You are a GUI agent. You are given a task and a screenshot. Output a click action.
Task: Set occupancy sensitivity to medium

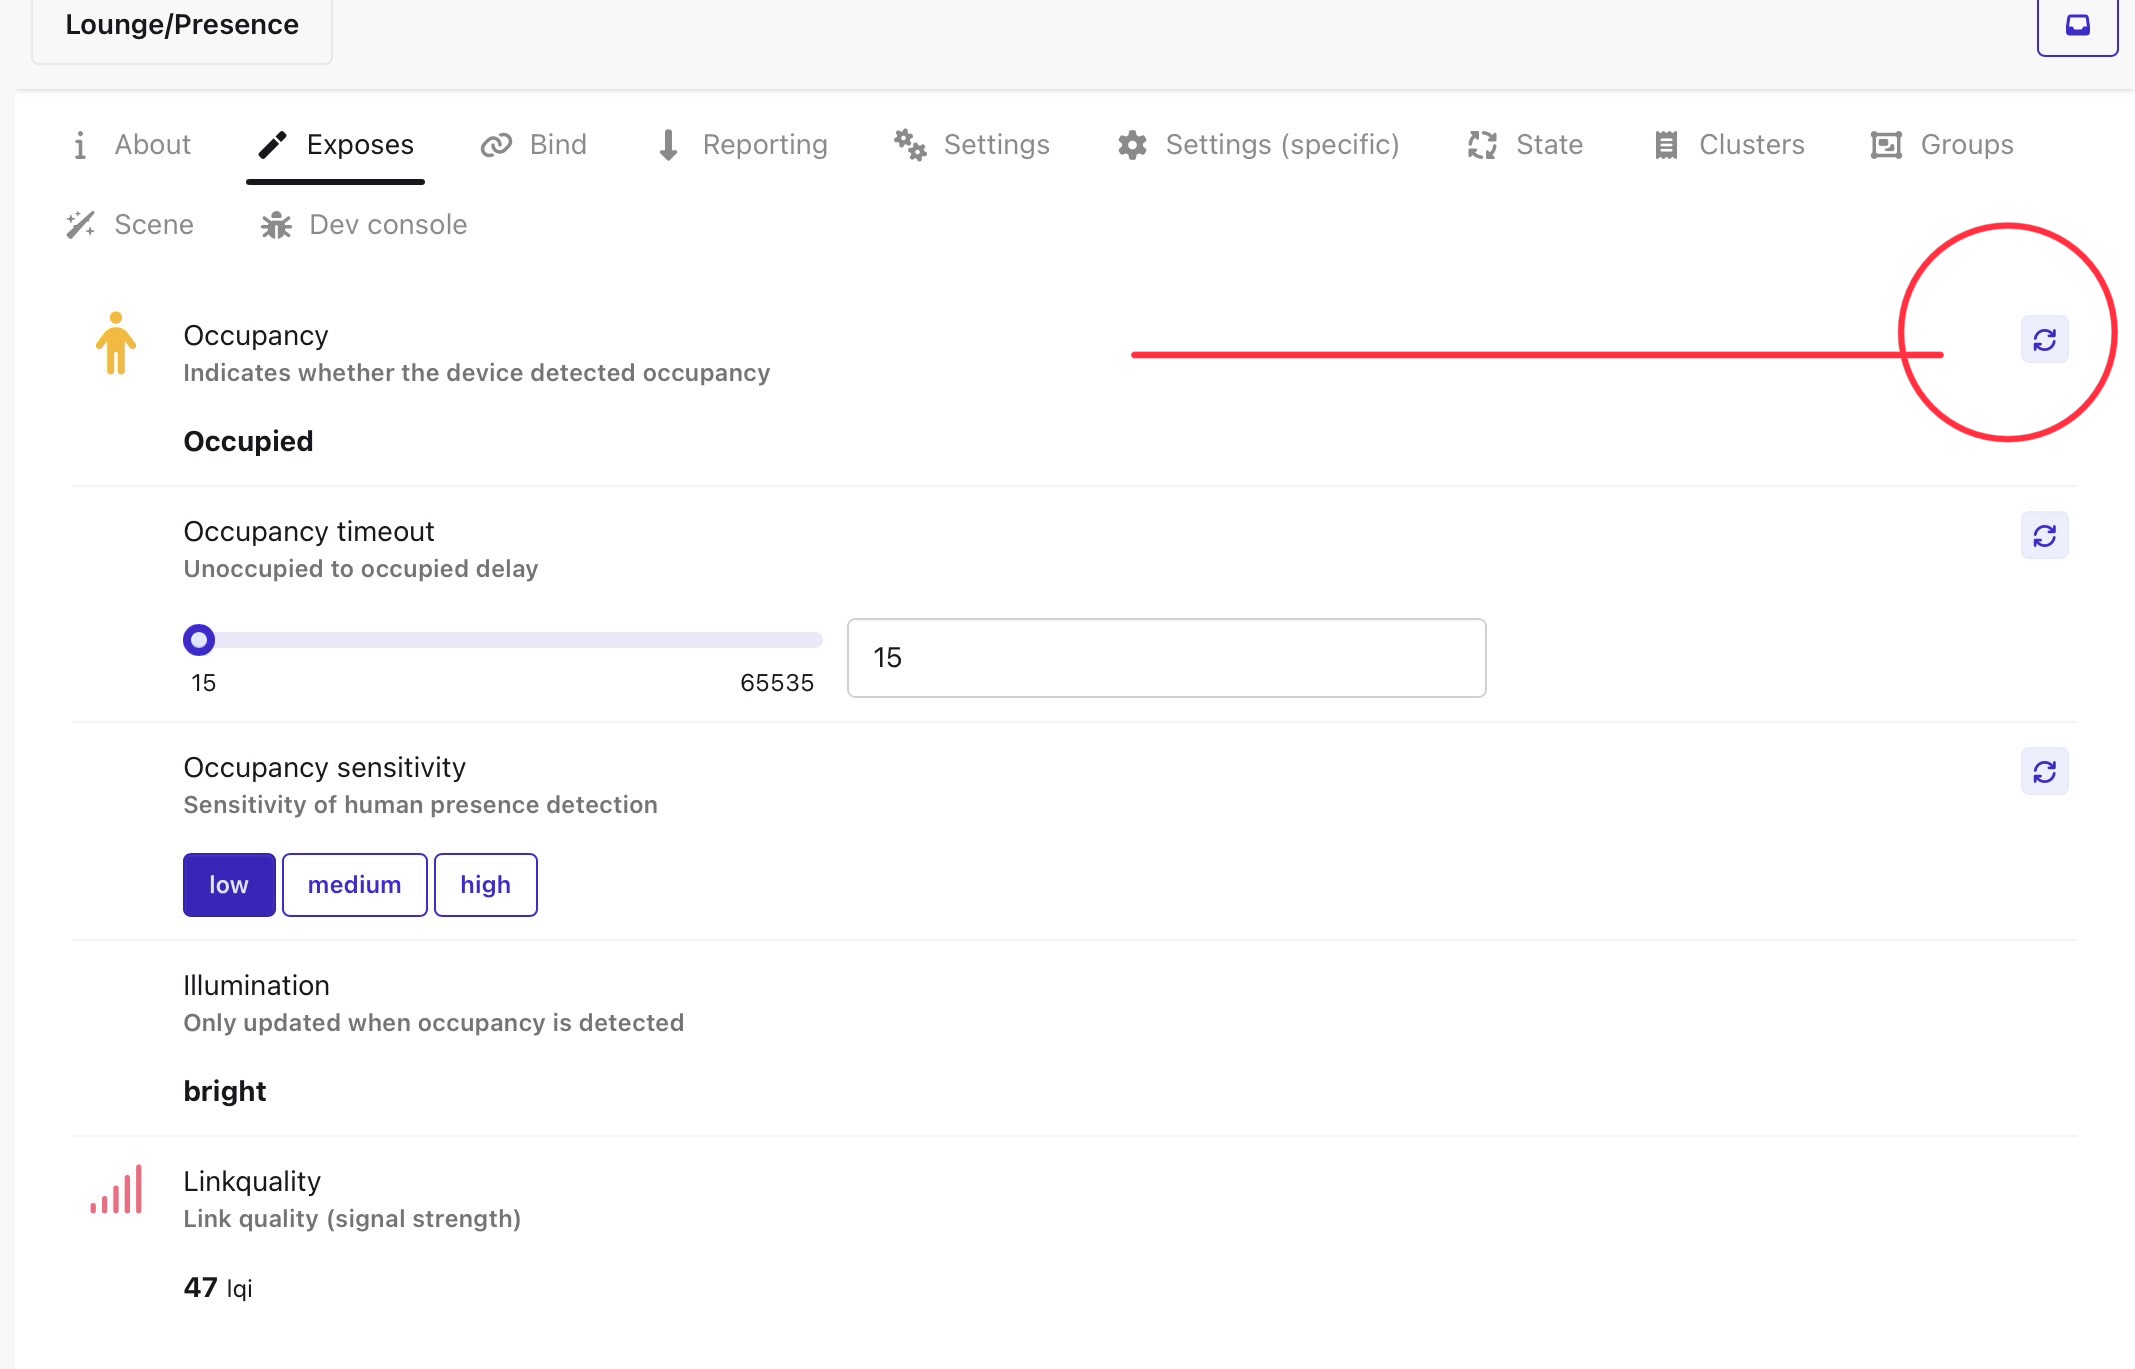[x=354, y=885]
